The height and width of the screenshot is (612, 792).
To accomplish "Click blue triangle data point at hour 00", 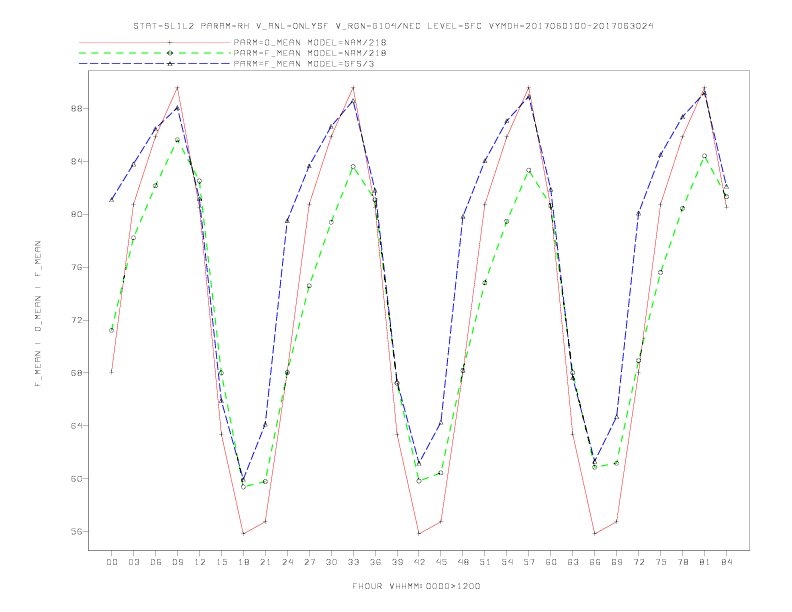I will pos(112,200).
